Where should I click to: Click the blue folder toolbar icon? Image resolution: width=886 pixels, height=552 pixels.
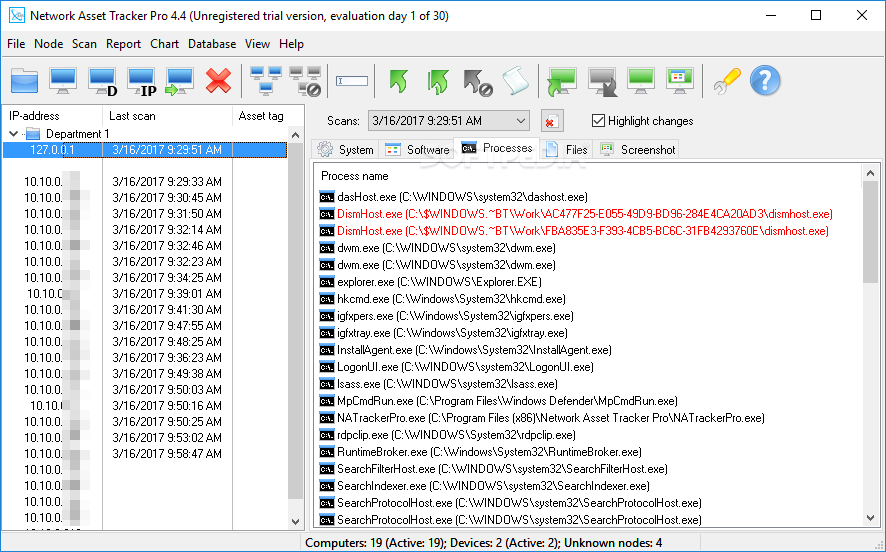pos(24,81)
